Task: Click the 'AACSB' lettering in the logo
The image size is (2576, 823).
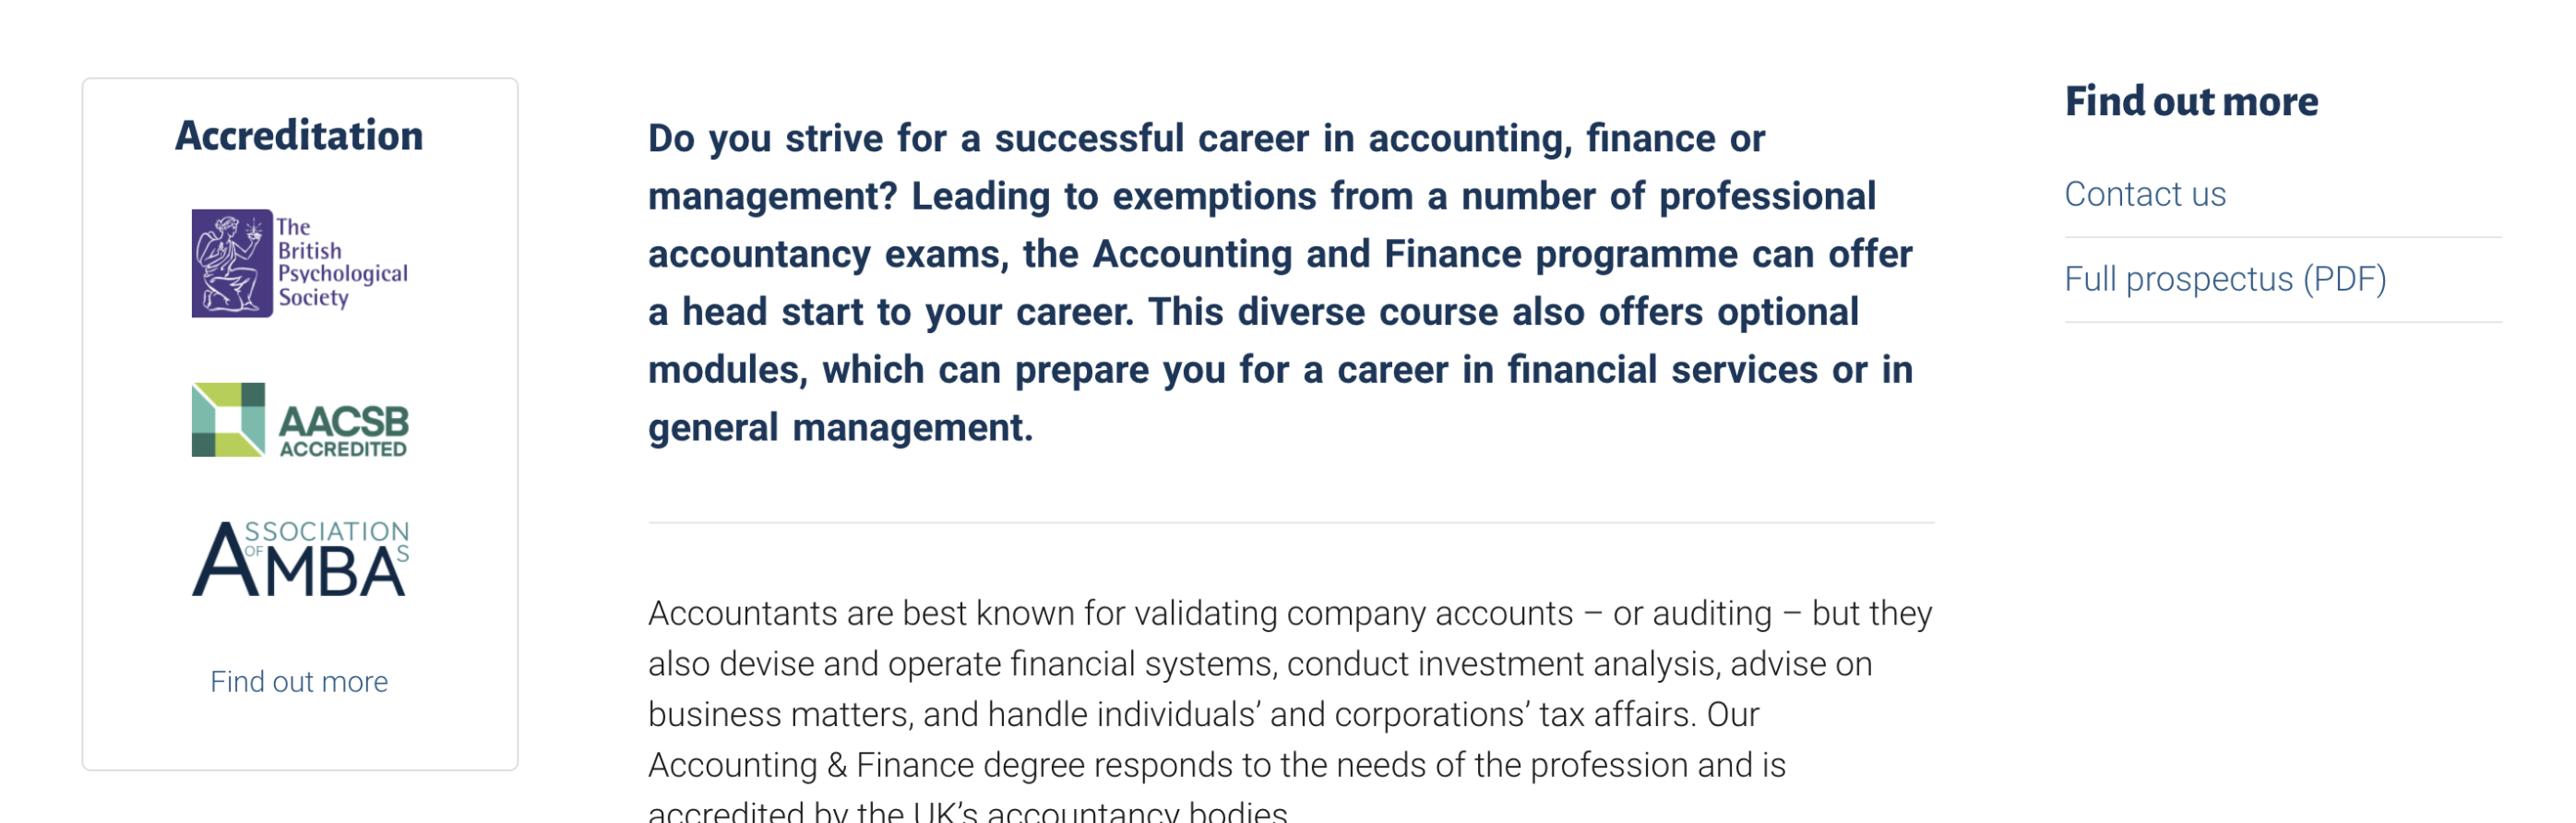Action: 343,420
